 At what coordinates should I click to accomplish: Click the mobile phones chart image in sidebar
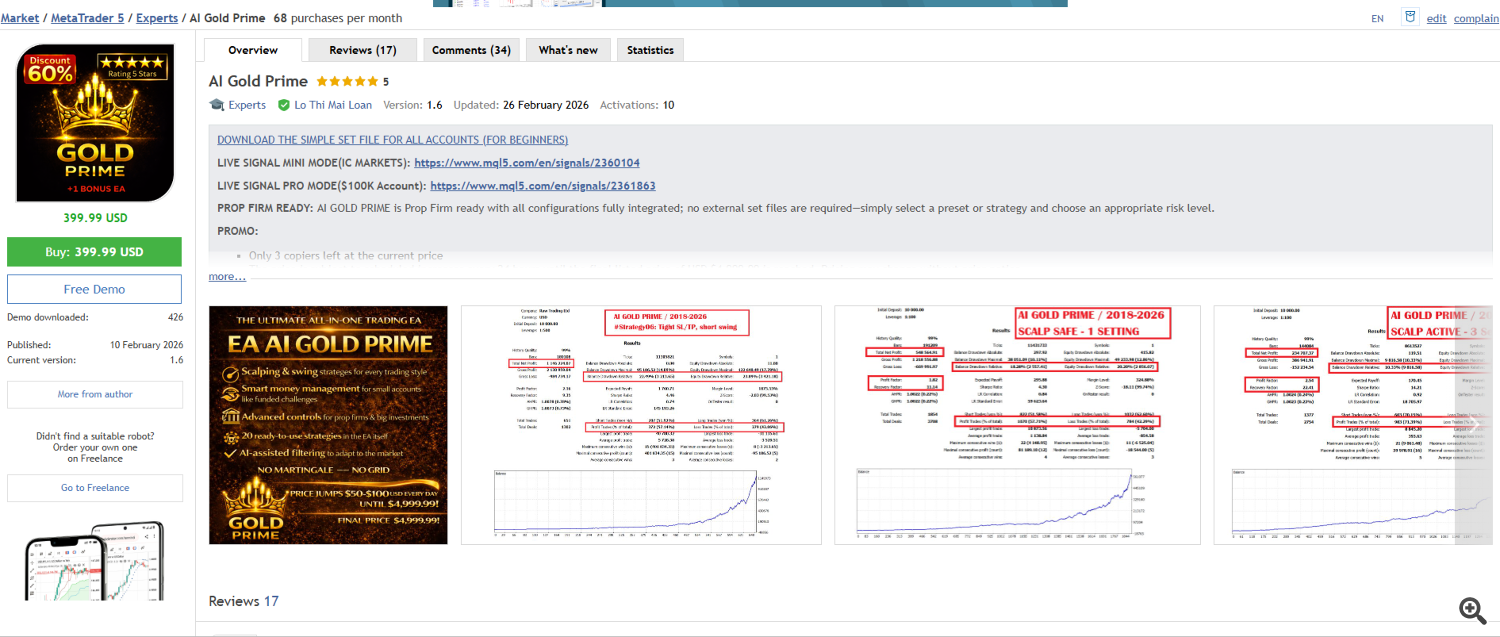click(x=95, y=560)
